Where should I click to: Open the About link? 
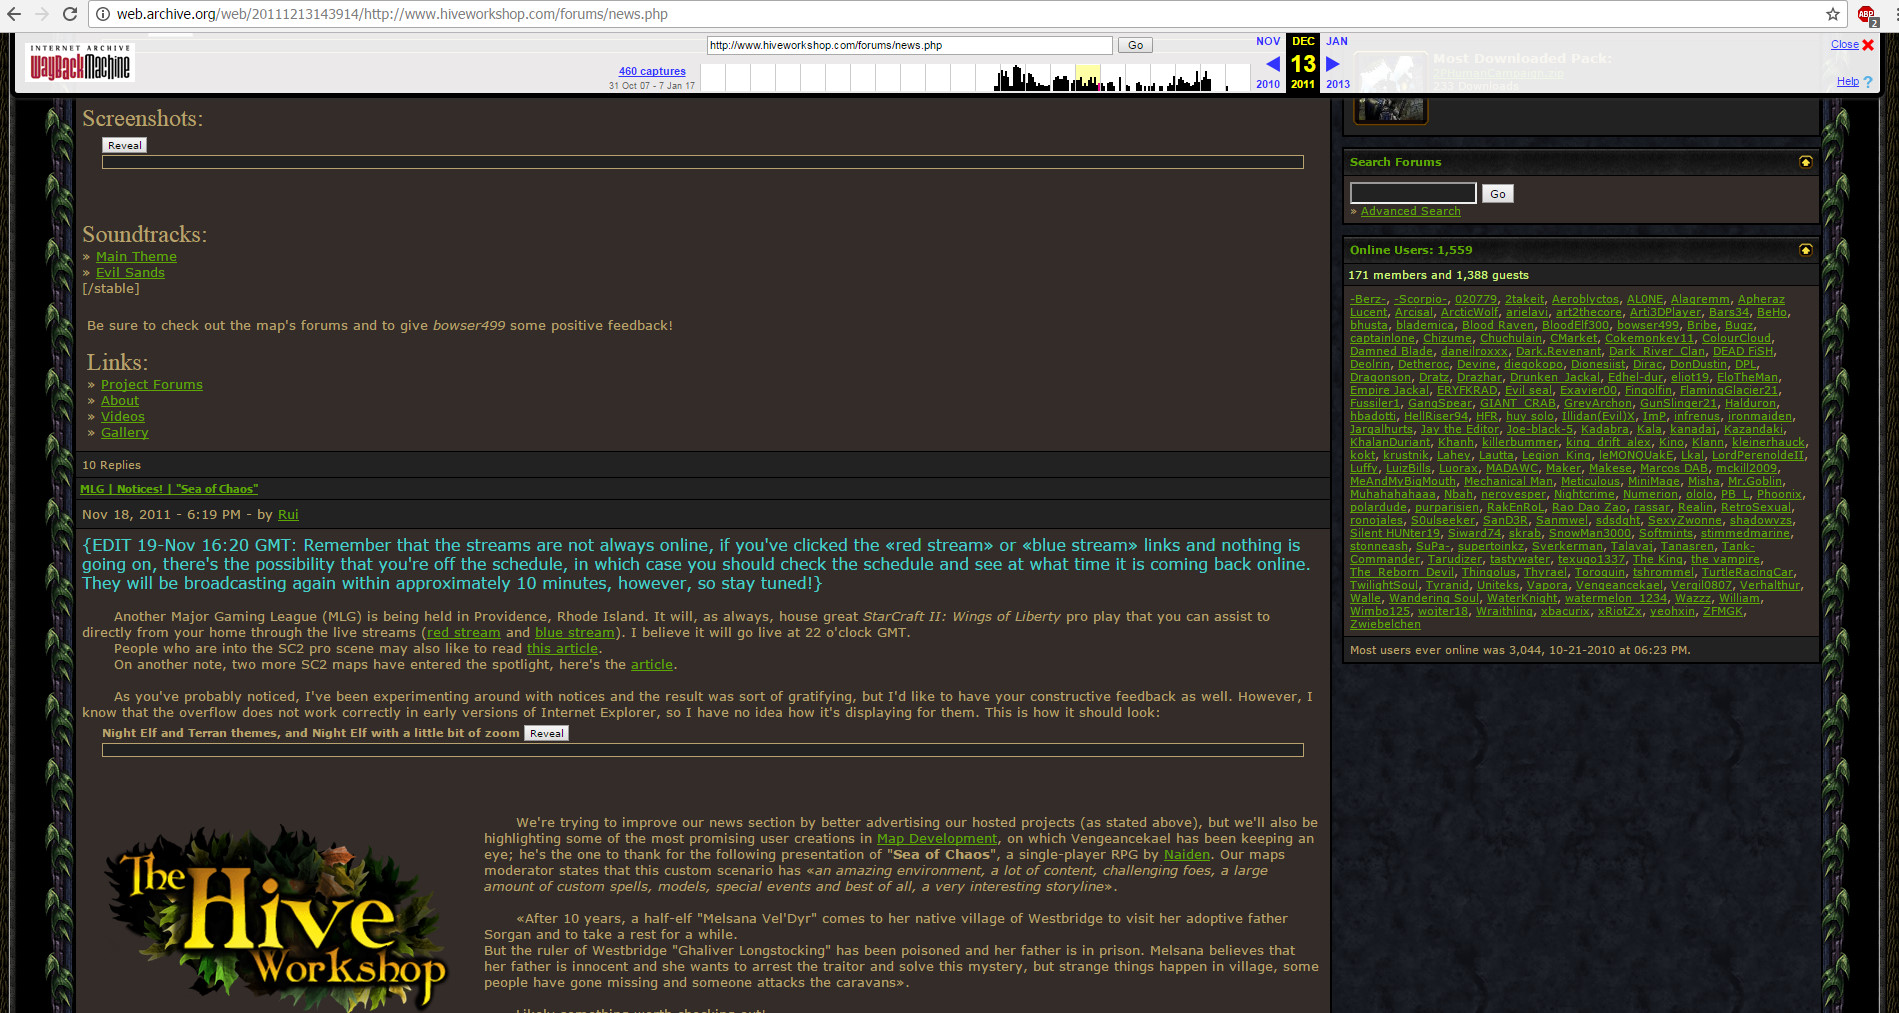tap(120, 401)
